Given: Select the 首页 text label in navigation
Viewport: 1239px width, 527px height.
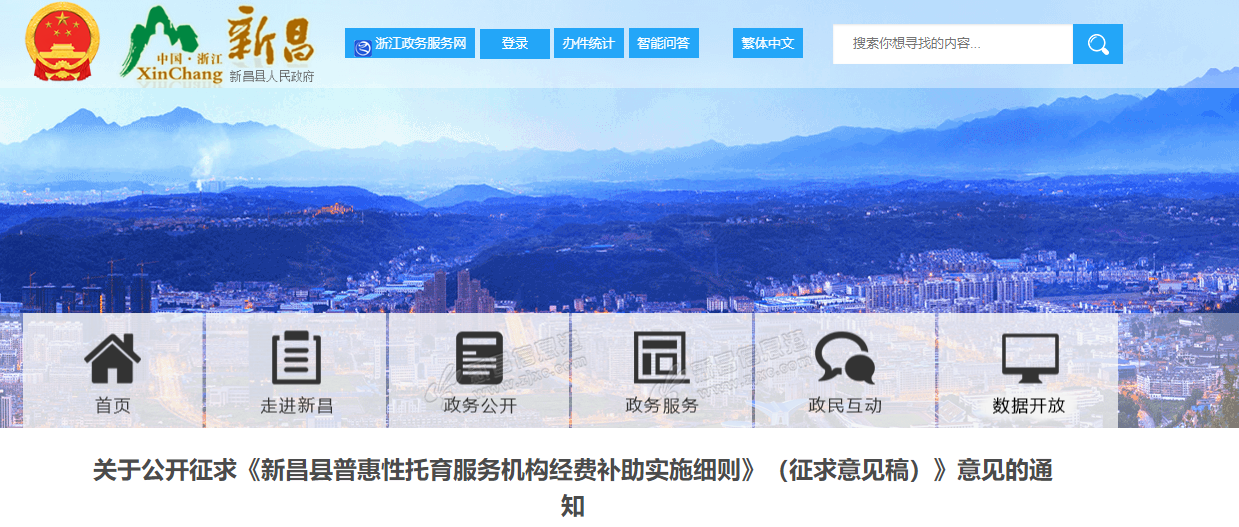Looking at the screenshot, I should (x=113, y=406).
